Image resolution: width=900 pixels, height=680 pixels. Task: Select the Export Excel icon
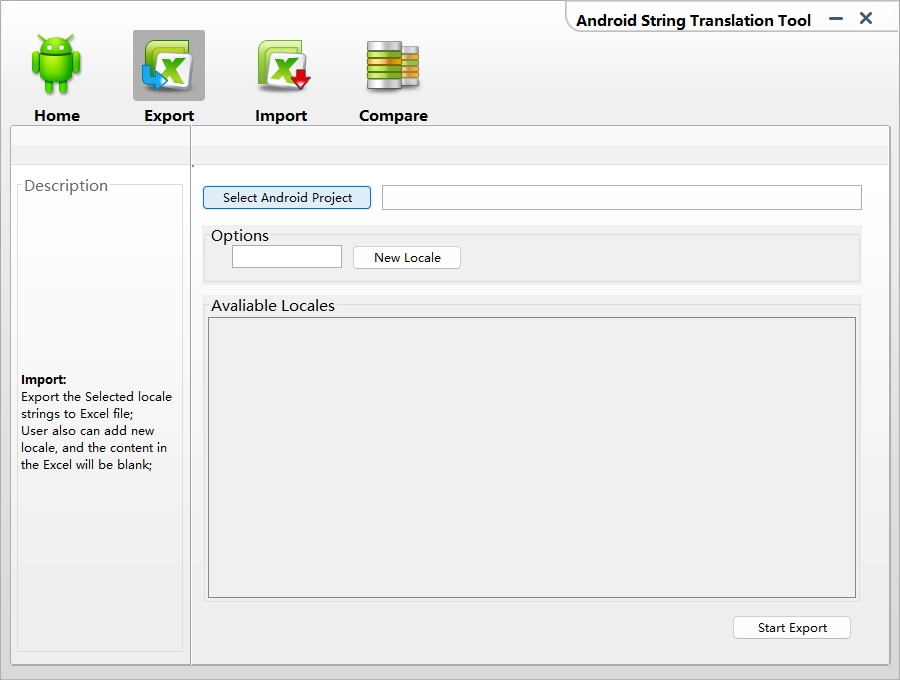[169, 65]
